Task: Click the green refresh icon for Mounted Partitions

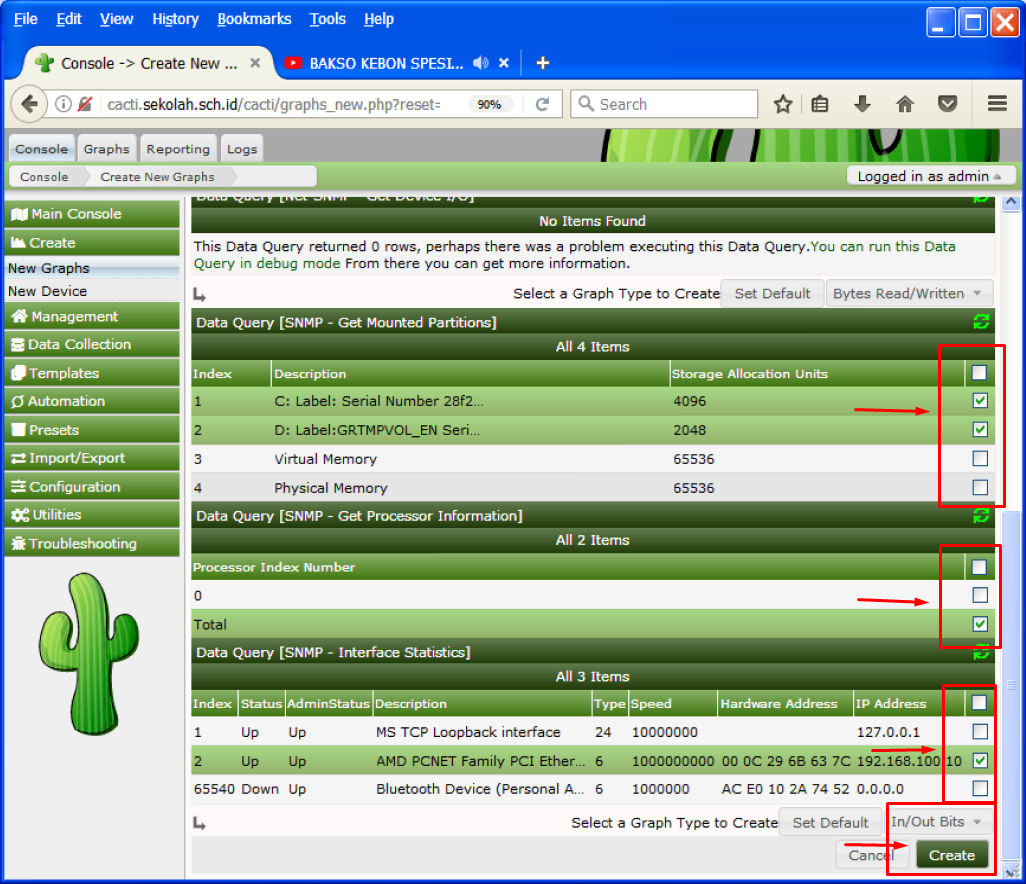Action: 981,322
